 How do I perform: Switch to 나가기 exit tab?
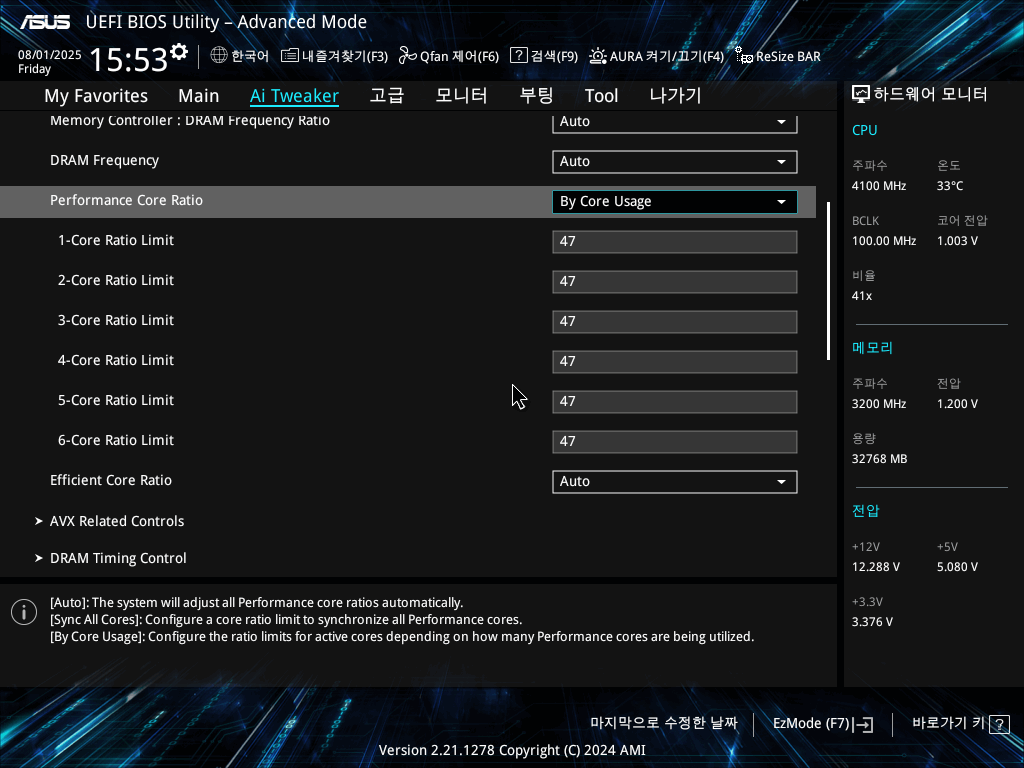[675, 96]
